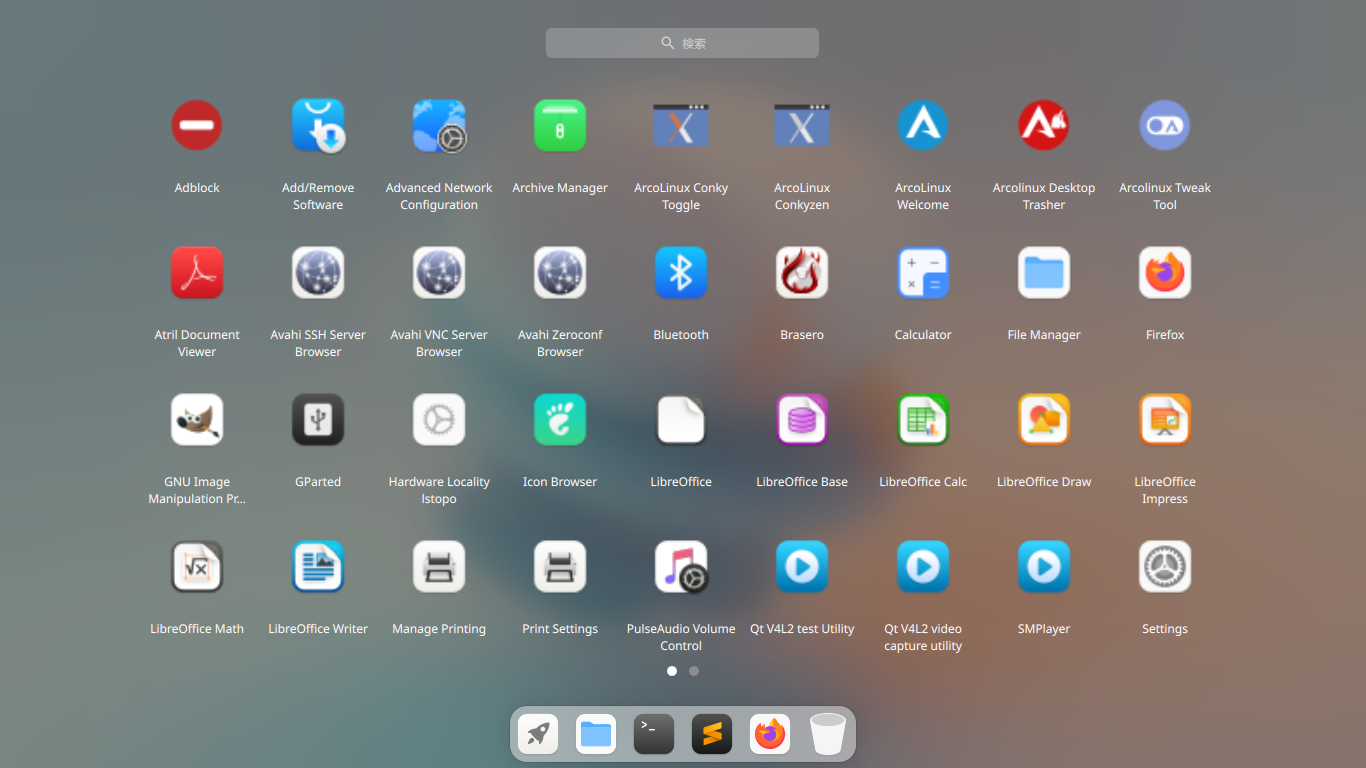Launch Print Settings
Image resolution: width=1366 pixels, height=768 pixels.
click(560, 566)
